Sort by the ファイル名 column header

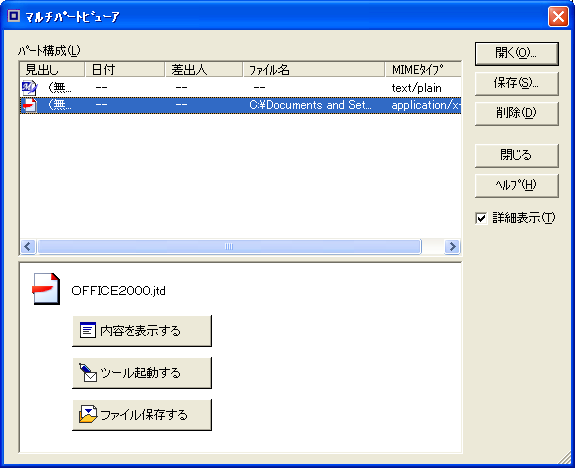pyautogui.click(x=314, y=69)
